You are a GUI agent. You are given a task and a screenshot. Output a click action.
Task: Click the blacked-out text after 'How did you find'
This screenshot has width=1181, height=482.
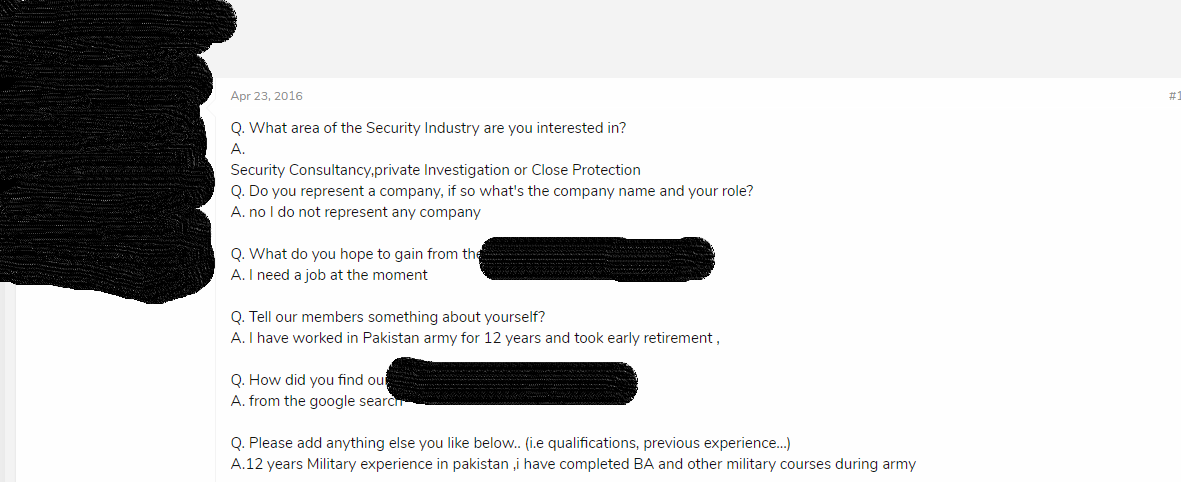click(x=512, y=381)
